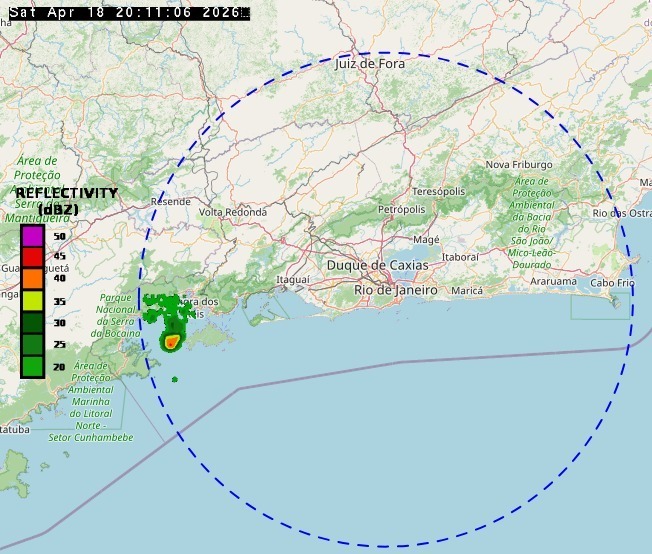
Task: Click the Juiz de Fora city label
Action: click(370, 64)
